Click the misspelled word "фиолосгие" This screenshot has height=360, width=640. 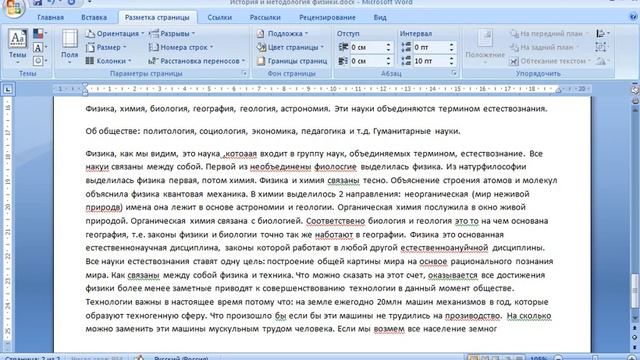[x=335, y=167]
